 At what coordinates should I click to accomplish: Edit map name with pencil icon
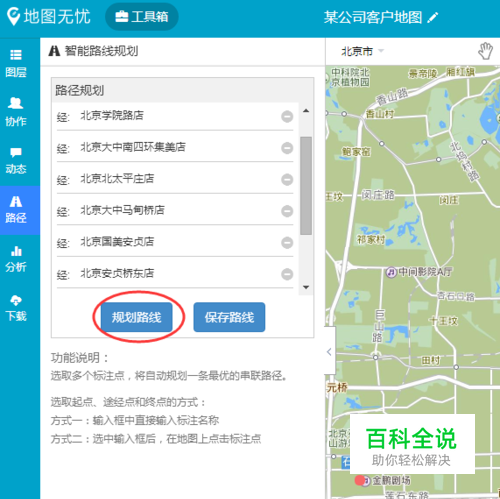point(433,17)
